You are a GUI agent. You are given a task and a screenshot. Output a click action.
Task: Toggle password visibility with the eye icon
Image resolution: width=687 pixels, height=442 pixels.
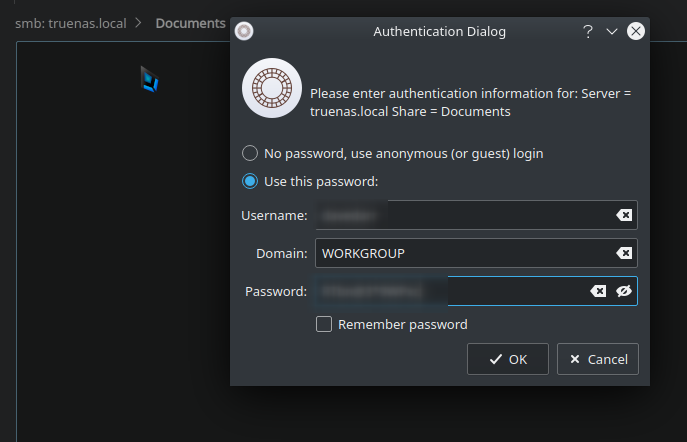tap(623, 291)
